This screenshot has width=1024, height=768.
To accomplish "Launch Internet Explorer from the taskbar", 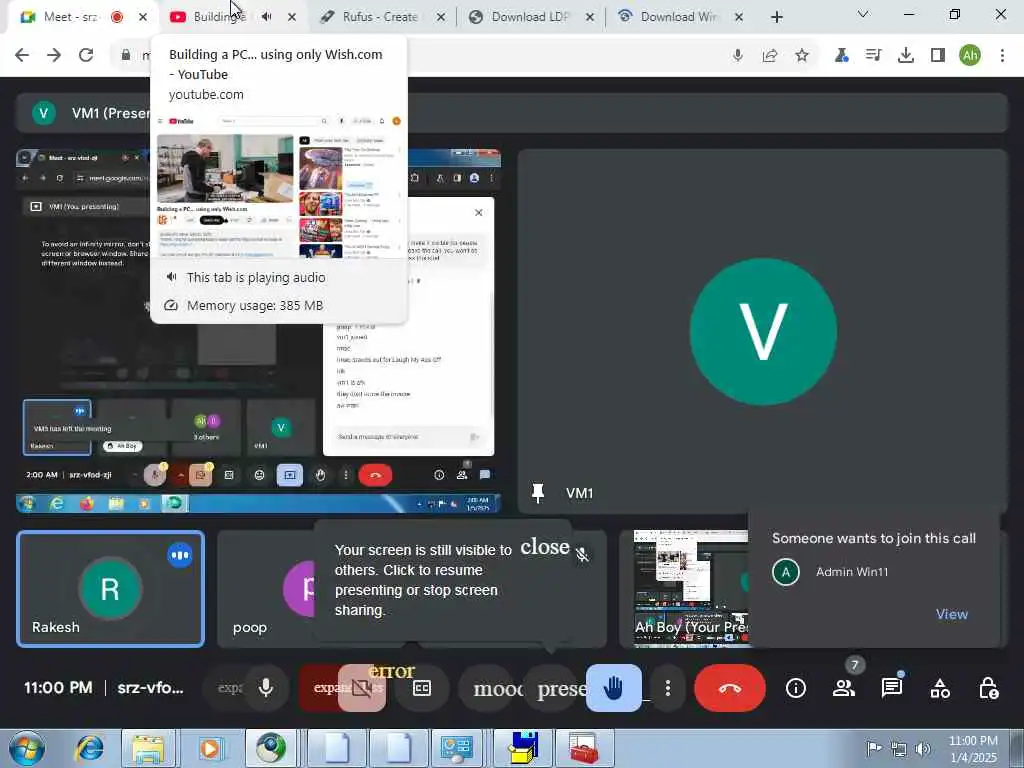I will [89, 749].
